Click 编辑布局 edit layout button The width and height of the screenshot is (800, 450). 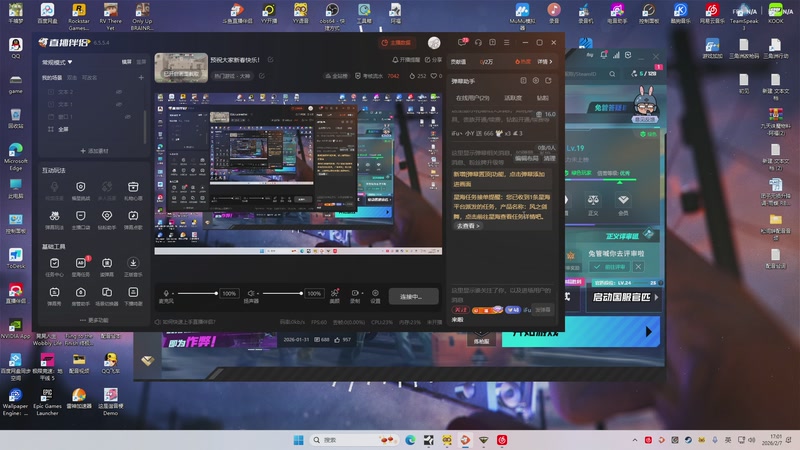point(527,158)
